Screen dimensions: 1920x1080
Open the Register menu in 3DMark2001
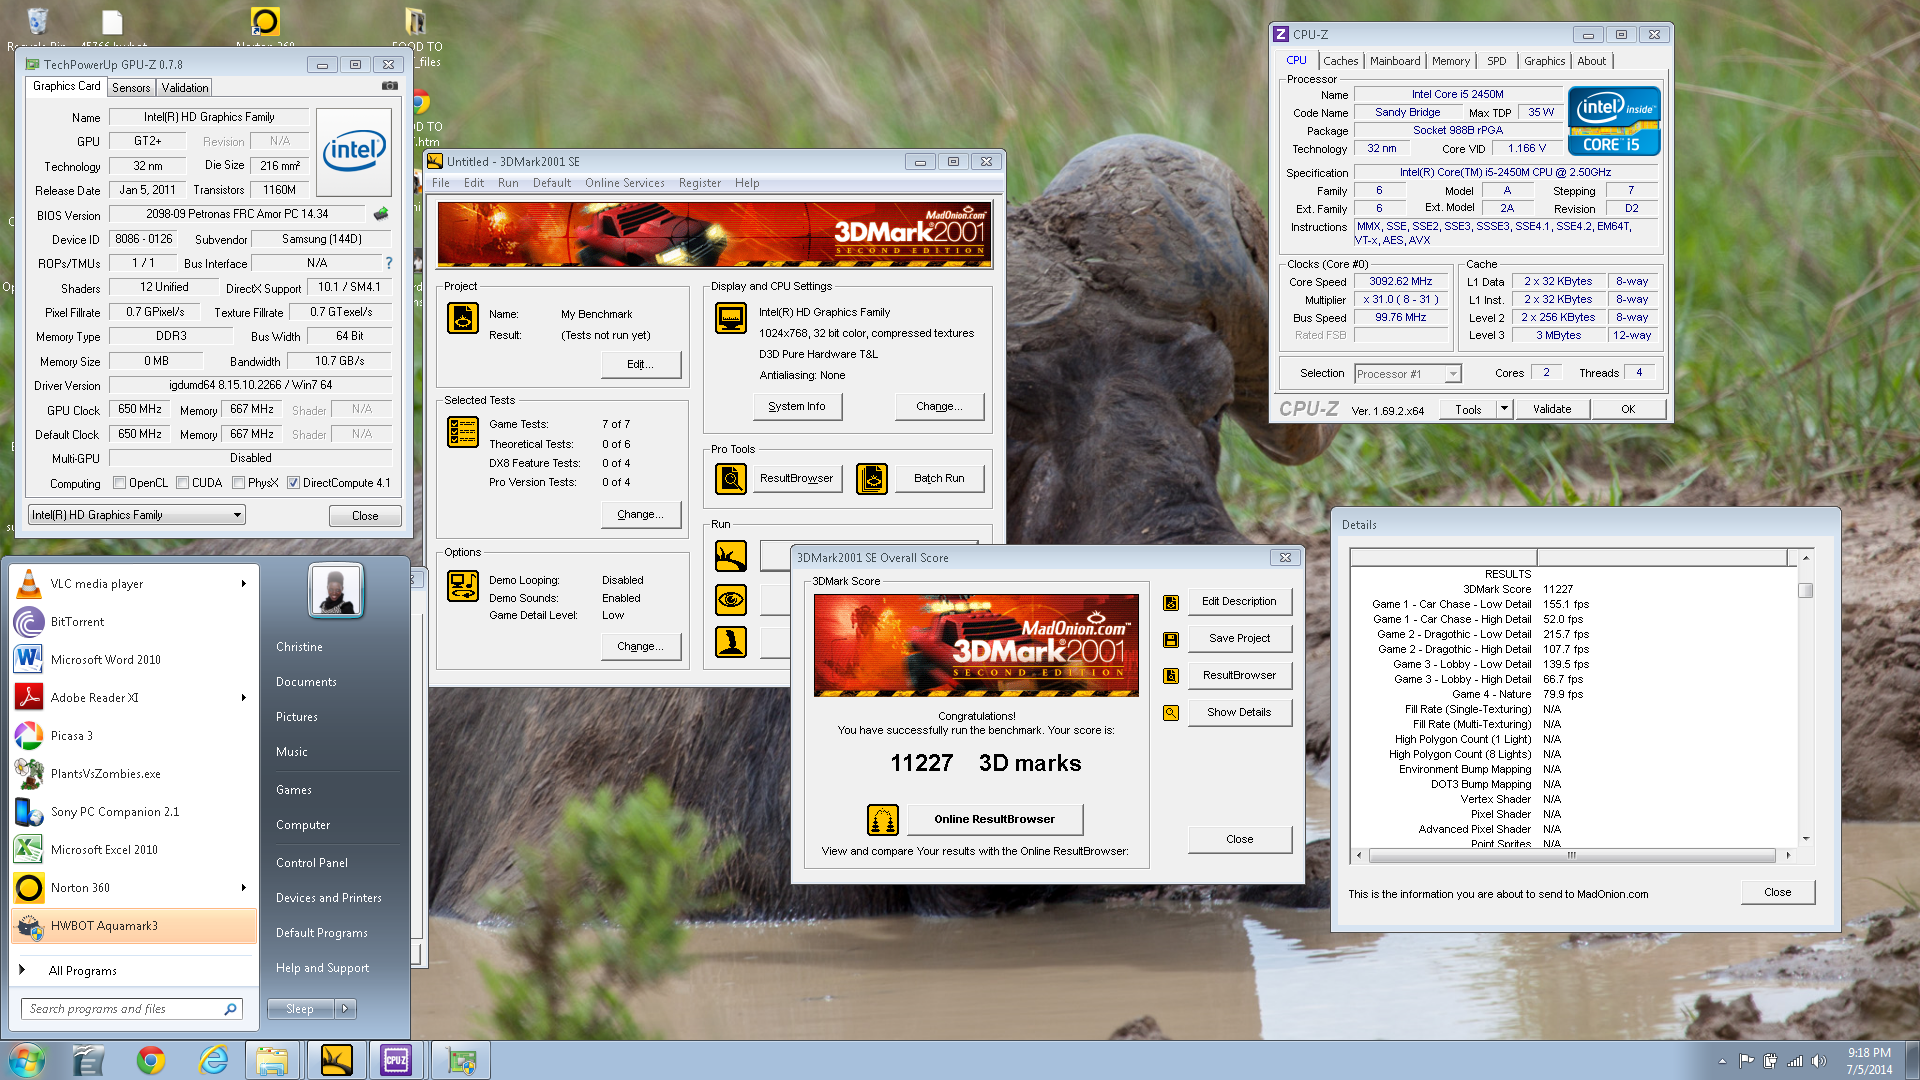pos(699,183)
